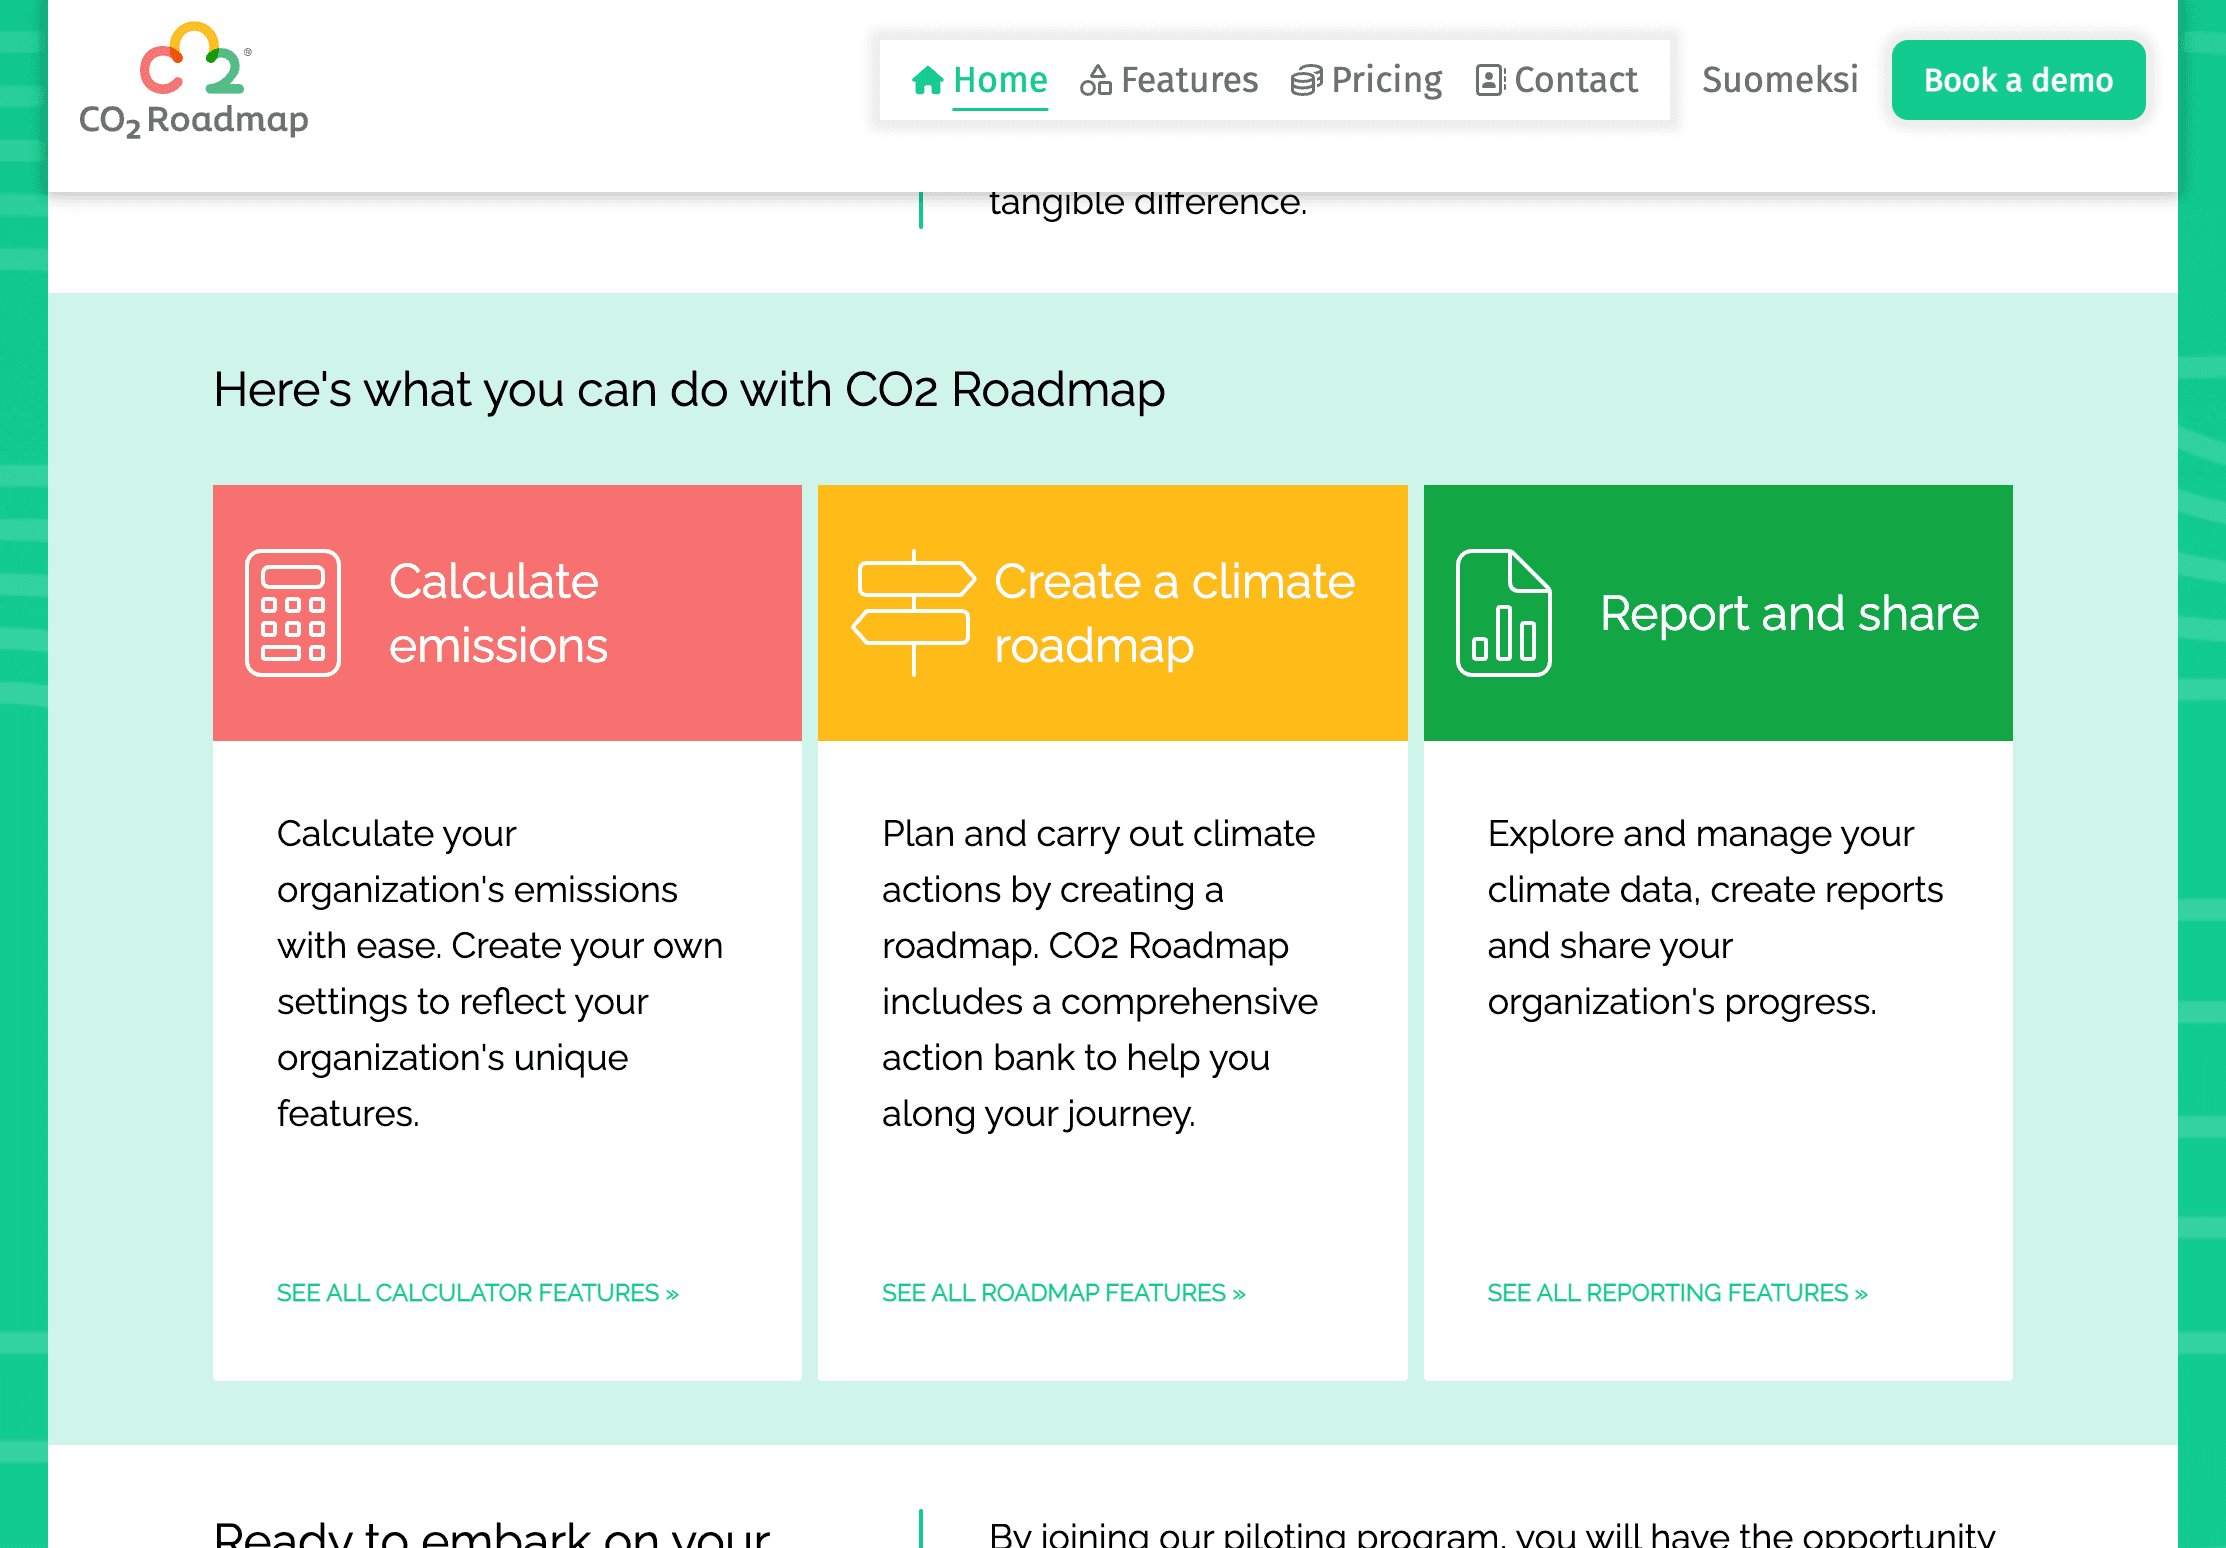Click the calculator icon on the red card
This screenshot has height=1548, width=2226.
click(292, 613)
